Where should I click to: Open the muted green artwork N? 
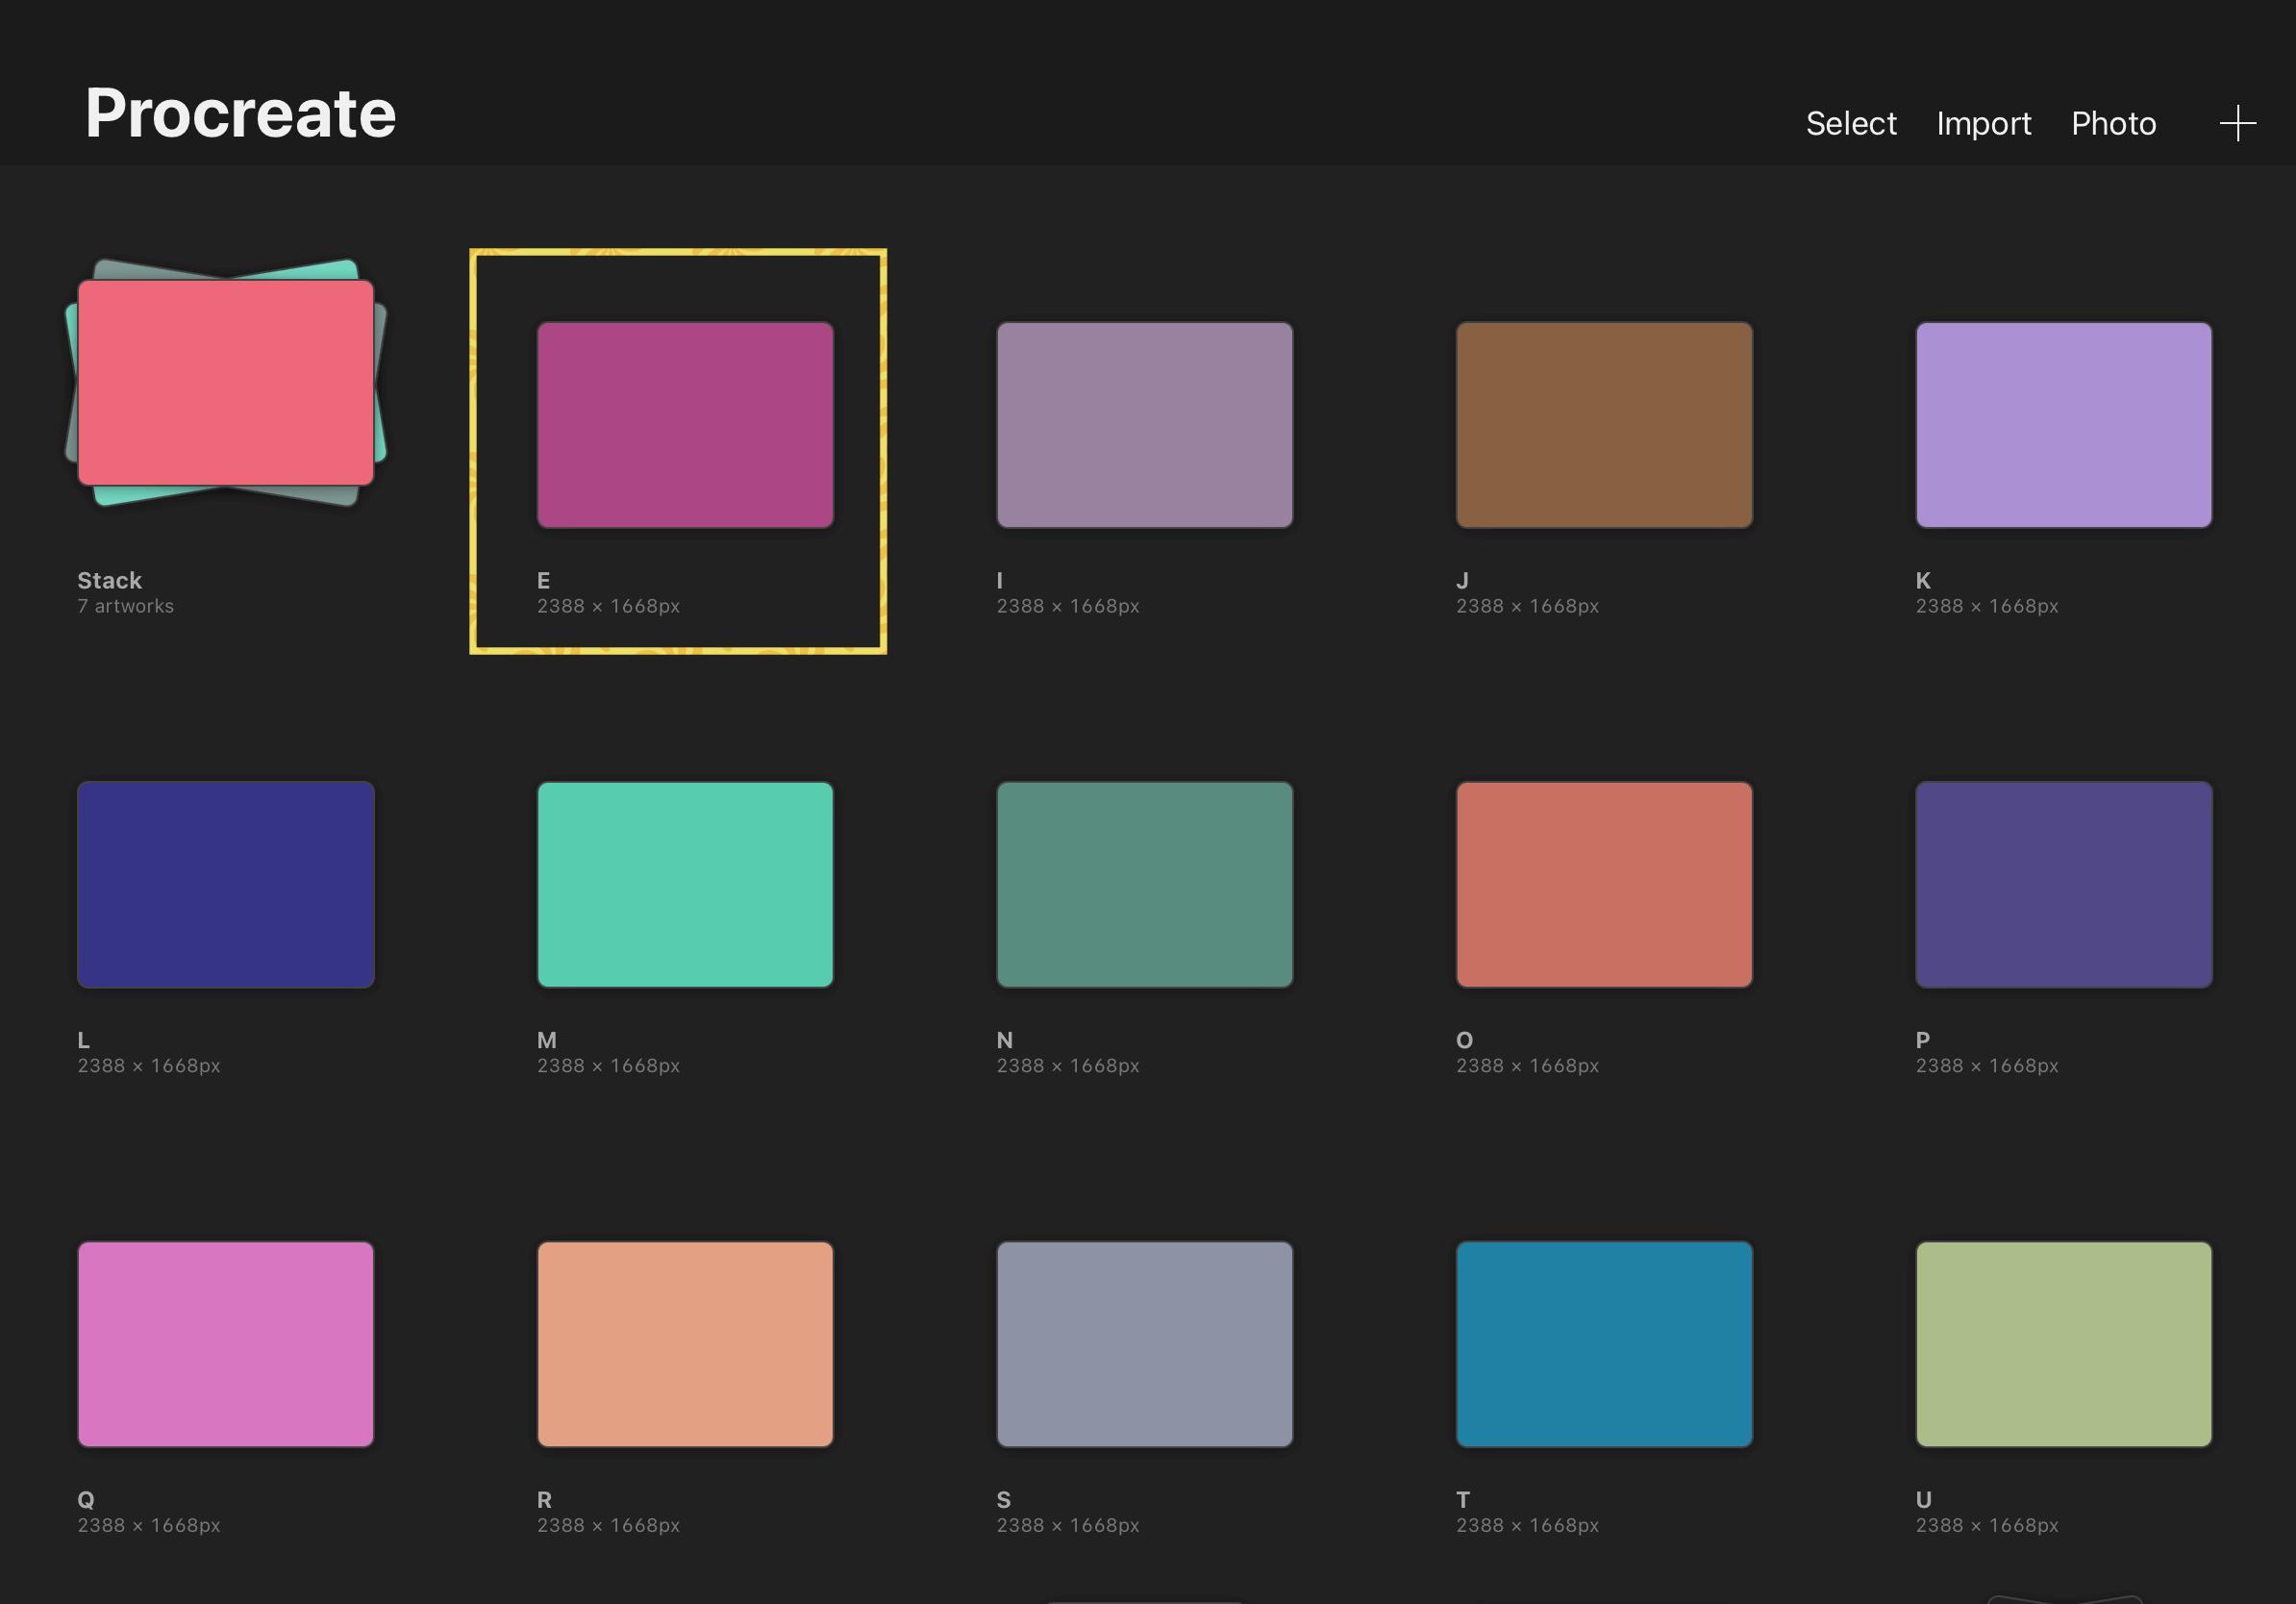pos(1144,885)
